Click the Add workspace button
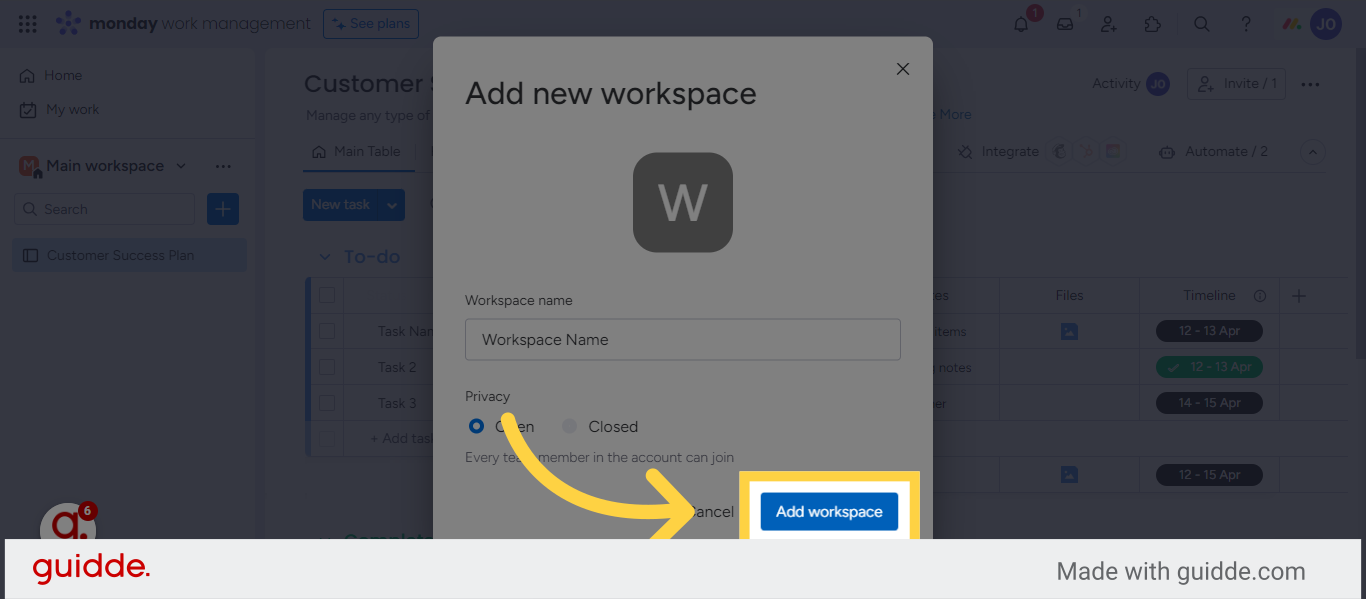The image size is (1366, 599). (x=828, y=511)
